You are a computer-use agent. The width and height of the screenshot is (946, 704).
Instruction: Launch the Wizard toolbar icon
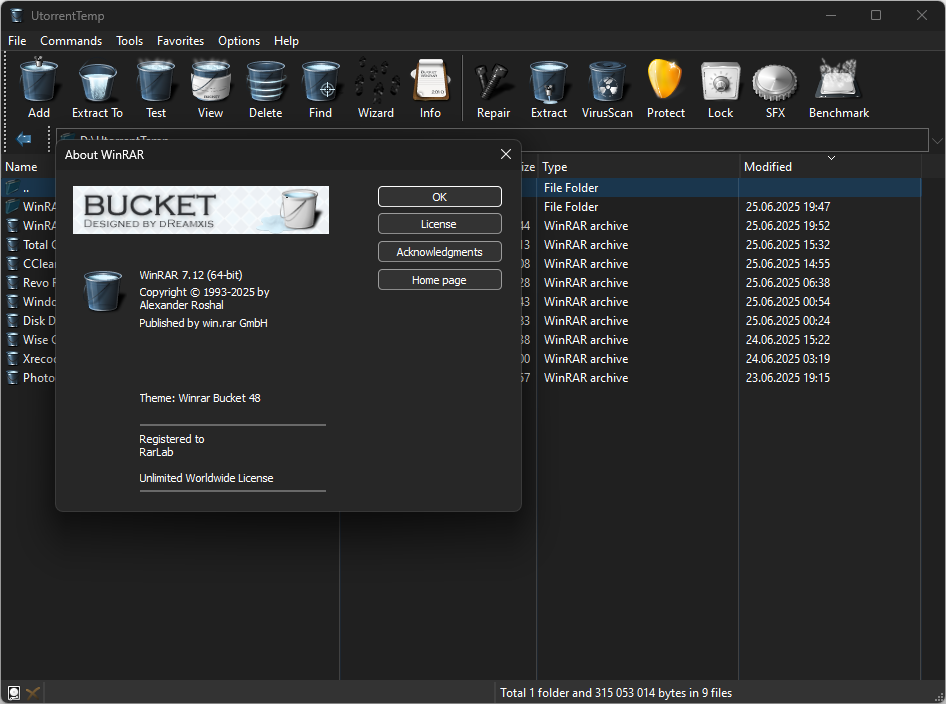tap(376, 80)
